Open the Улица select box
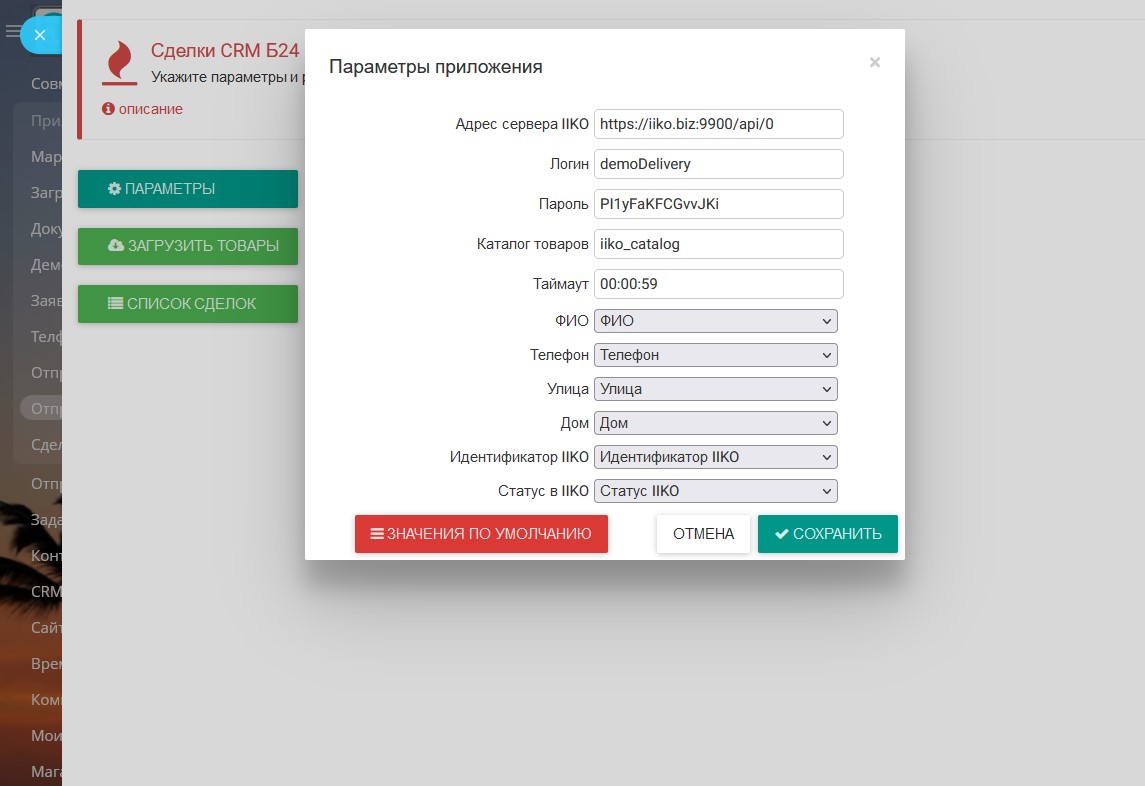 coord(715,389)
